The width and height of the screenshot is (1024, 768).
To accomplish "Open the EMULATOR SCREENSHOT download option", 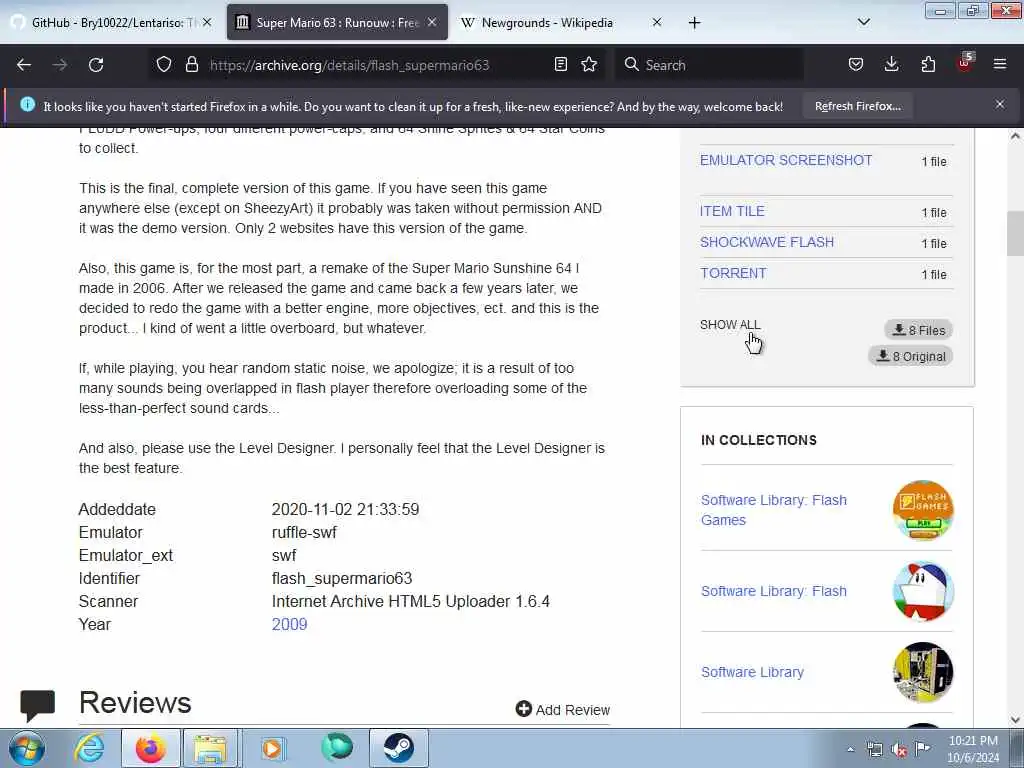I will click(786, 160).
